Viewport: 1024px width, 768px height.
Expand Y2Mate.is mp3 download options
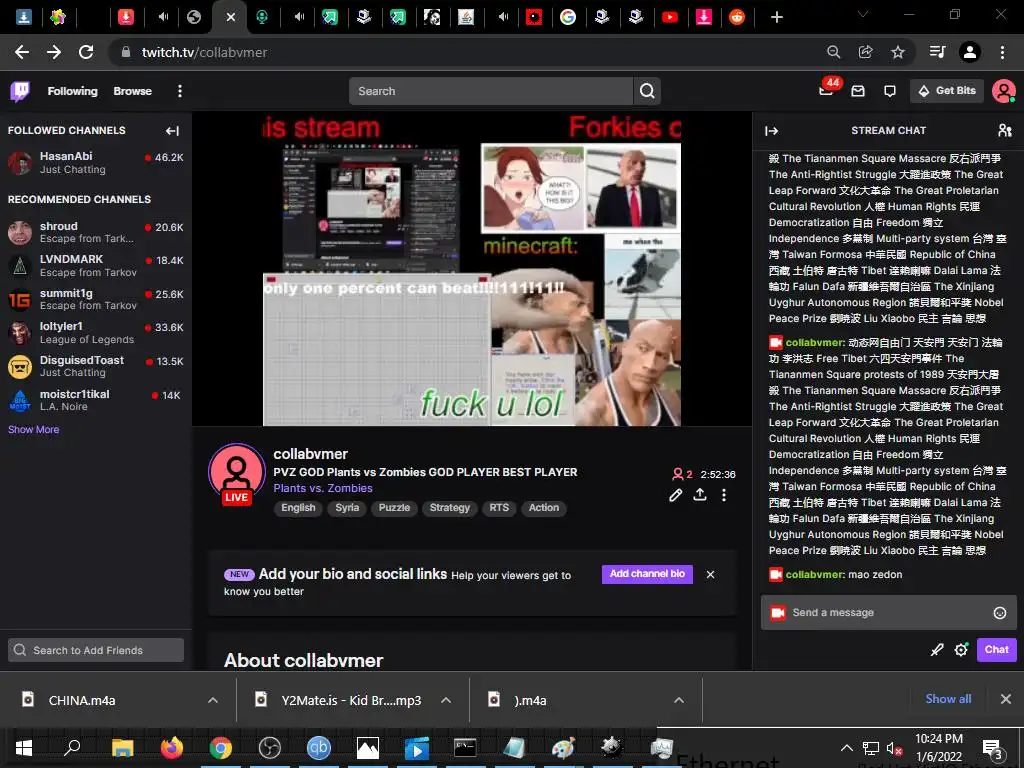(x=445, y=700)
